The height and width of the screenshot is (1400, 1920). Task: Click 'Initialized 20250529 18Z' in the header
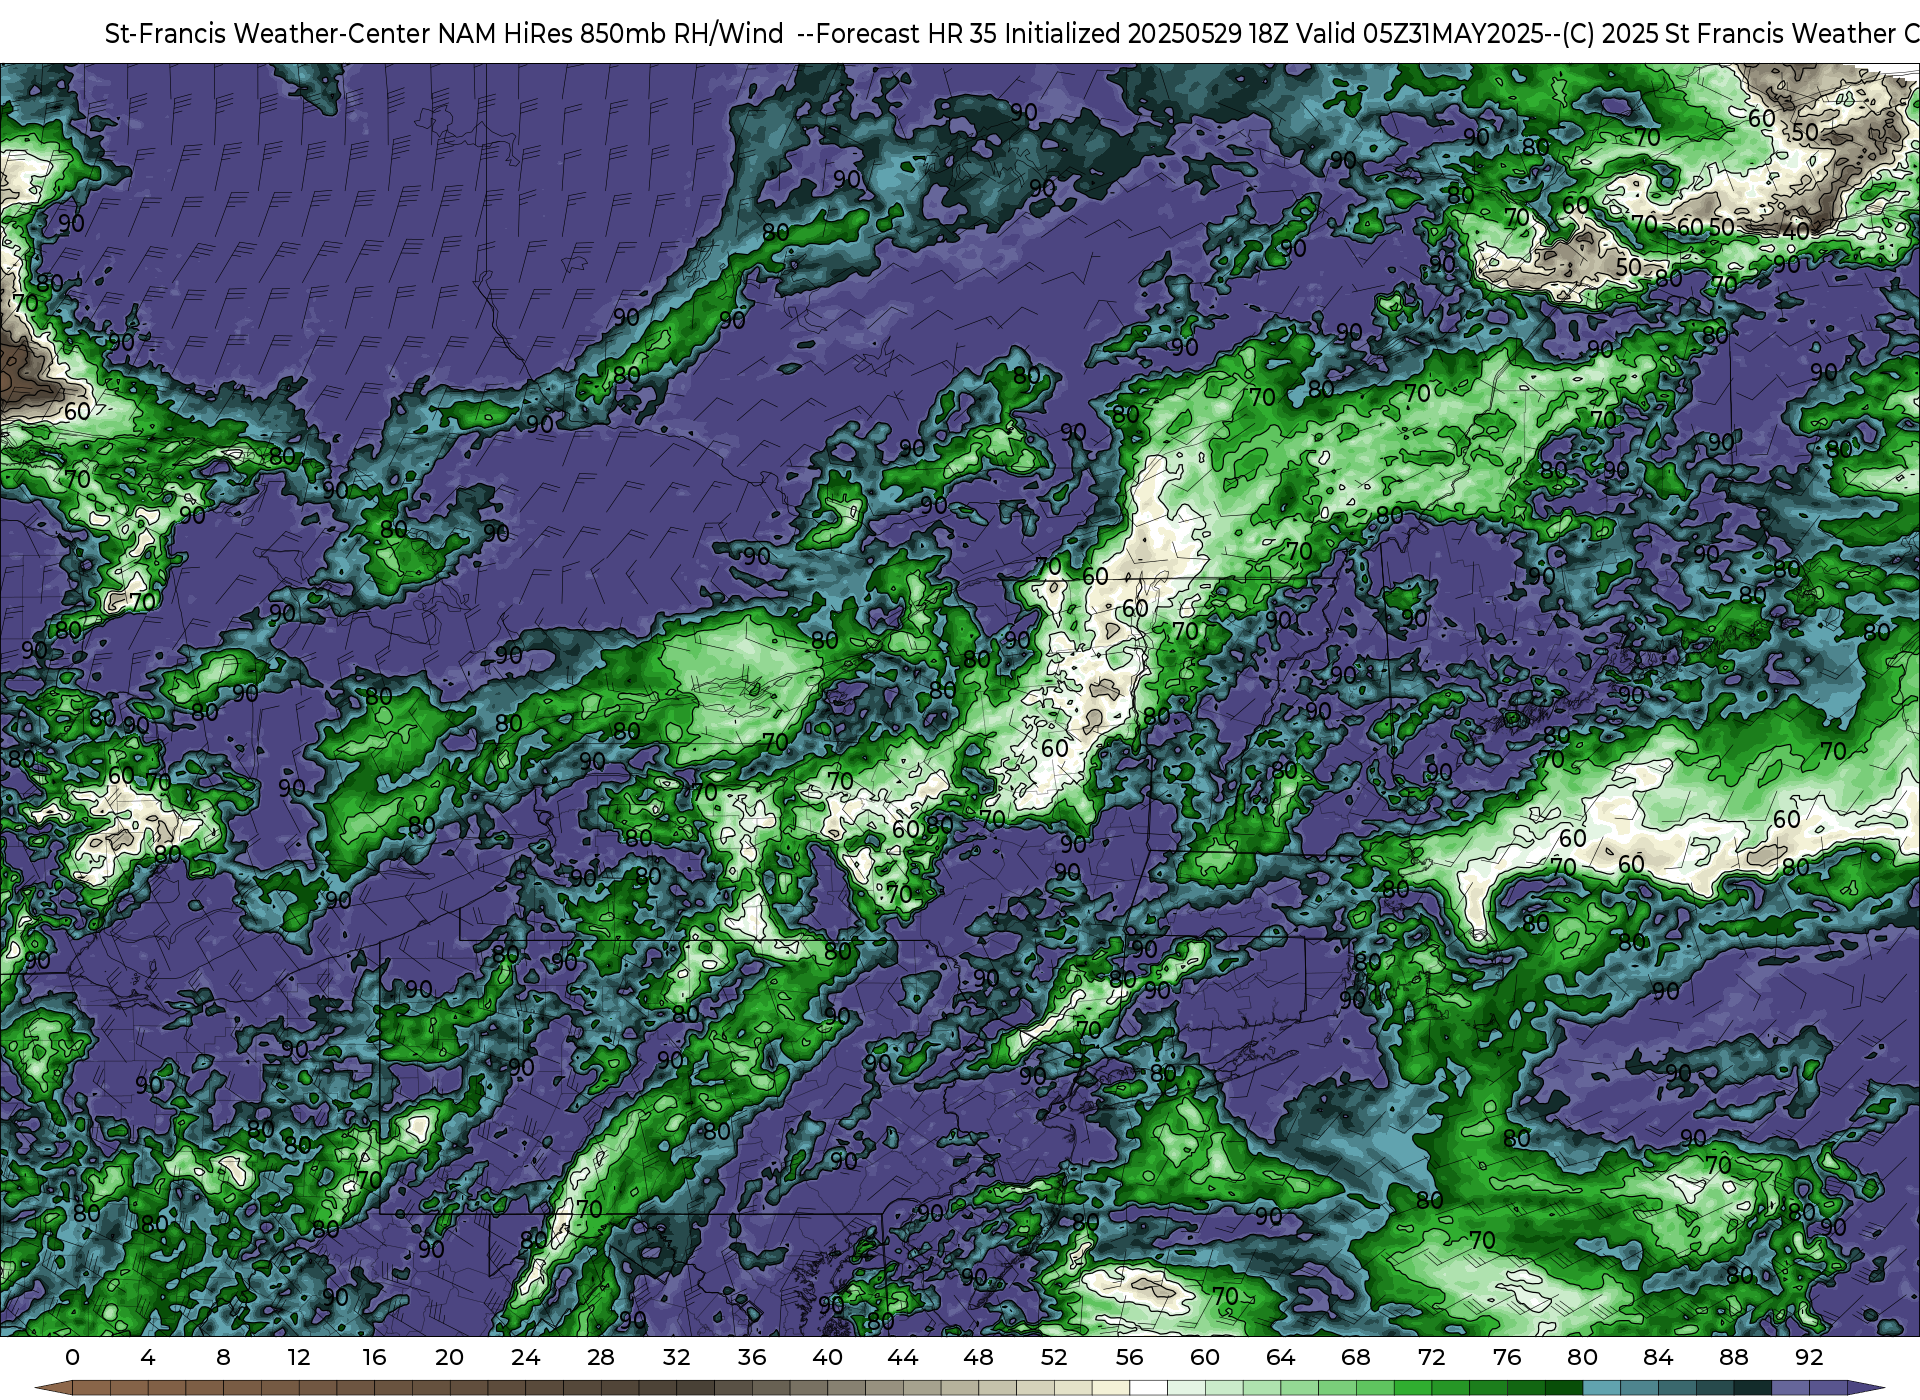pos(1144,34)
